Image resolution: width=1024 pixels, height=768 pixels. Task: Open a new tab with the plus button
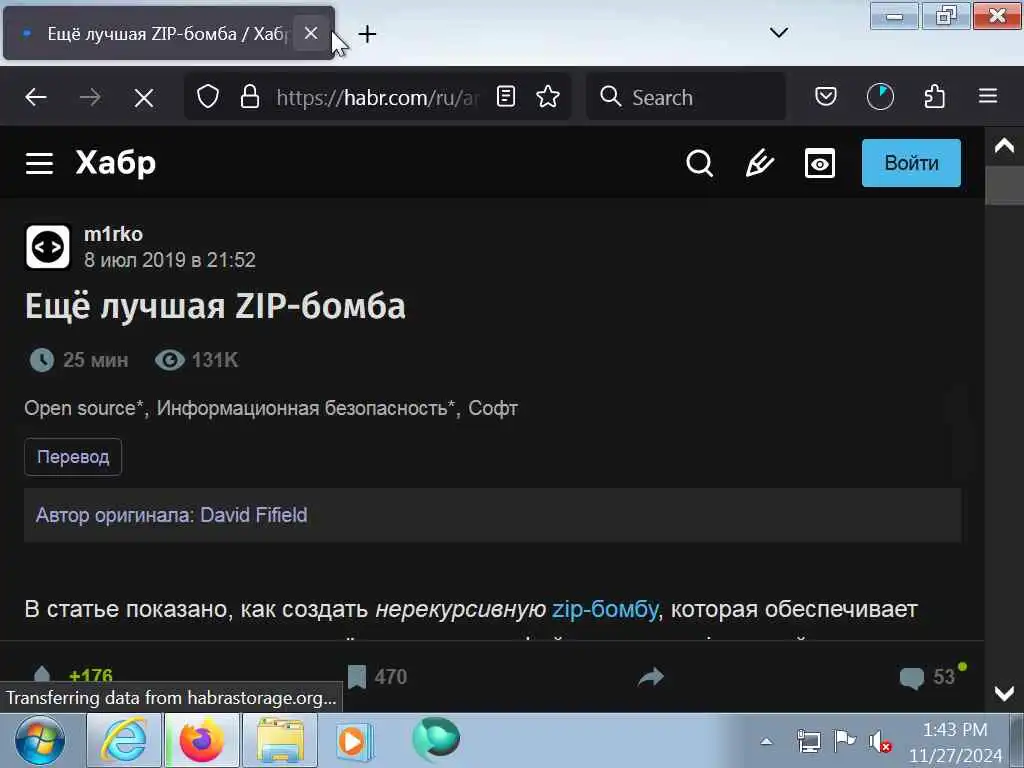(x=368, y=34)
